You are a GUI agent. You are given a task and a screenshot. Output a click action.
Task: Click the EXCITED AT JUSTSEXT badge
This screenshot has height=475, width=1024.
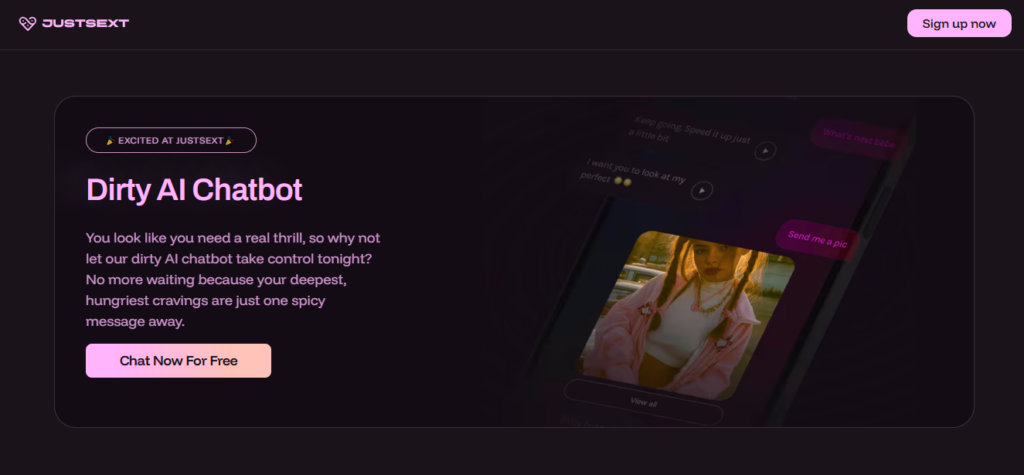pos(171,140)
